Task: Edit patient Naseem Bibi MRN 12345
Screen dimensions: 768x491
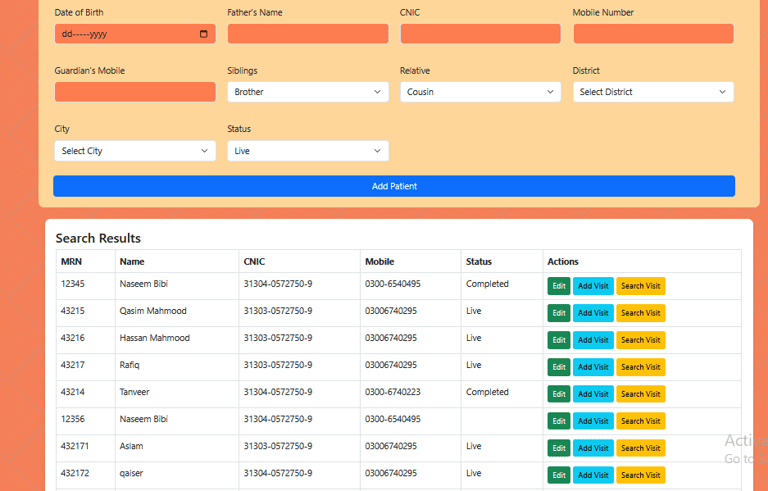Action: tap(559, 286)
